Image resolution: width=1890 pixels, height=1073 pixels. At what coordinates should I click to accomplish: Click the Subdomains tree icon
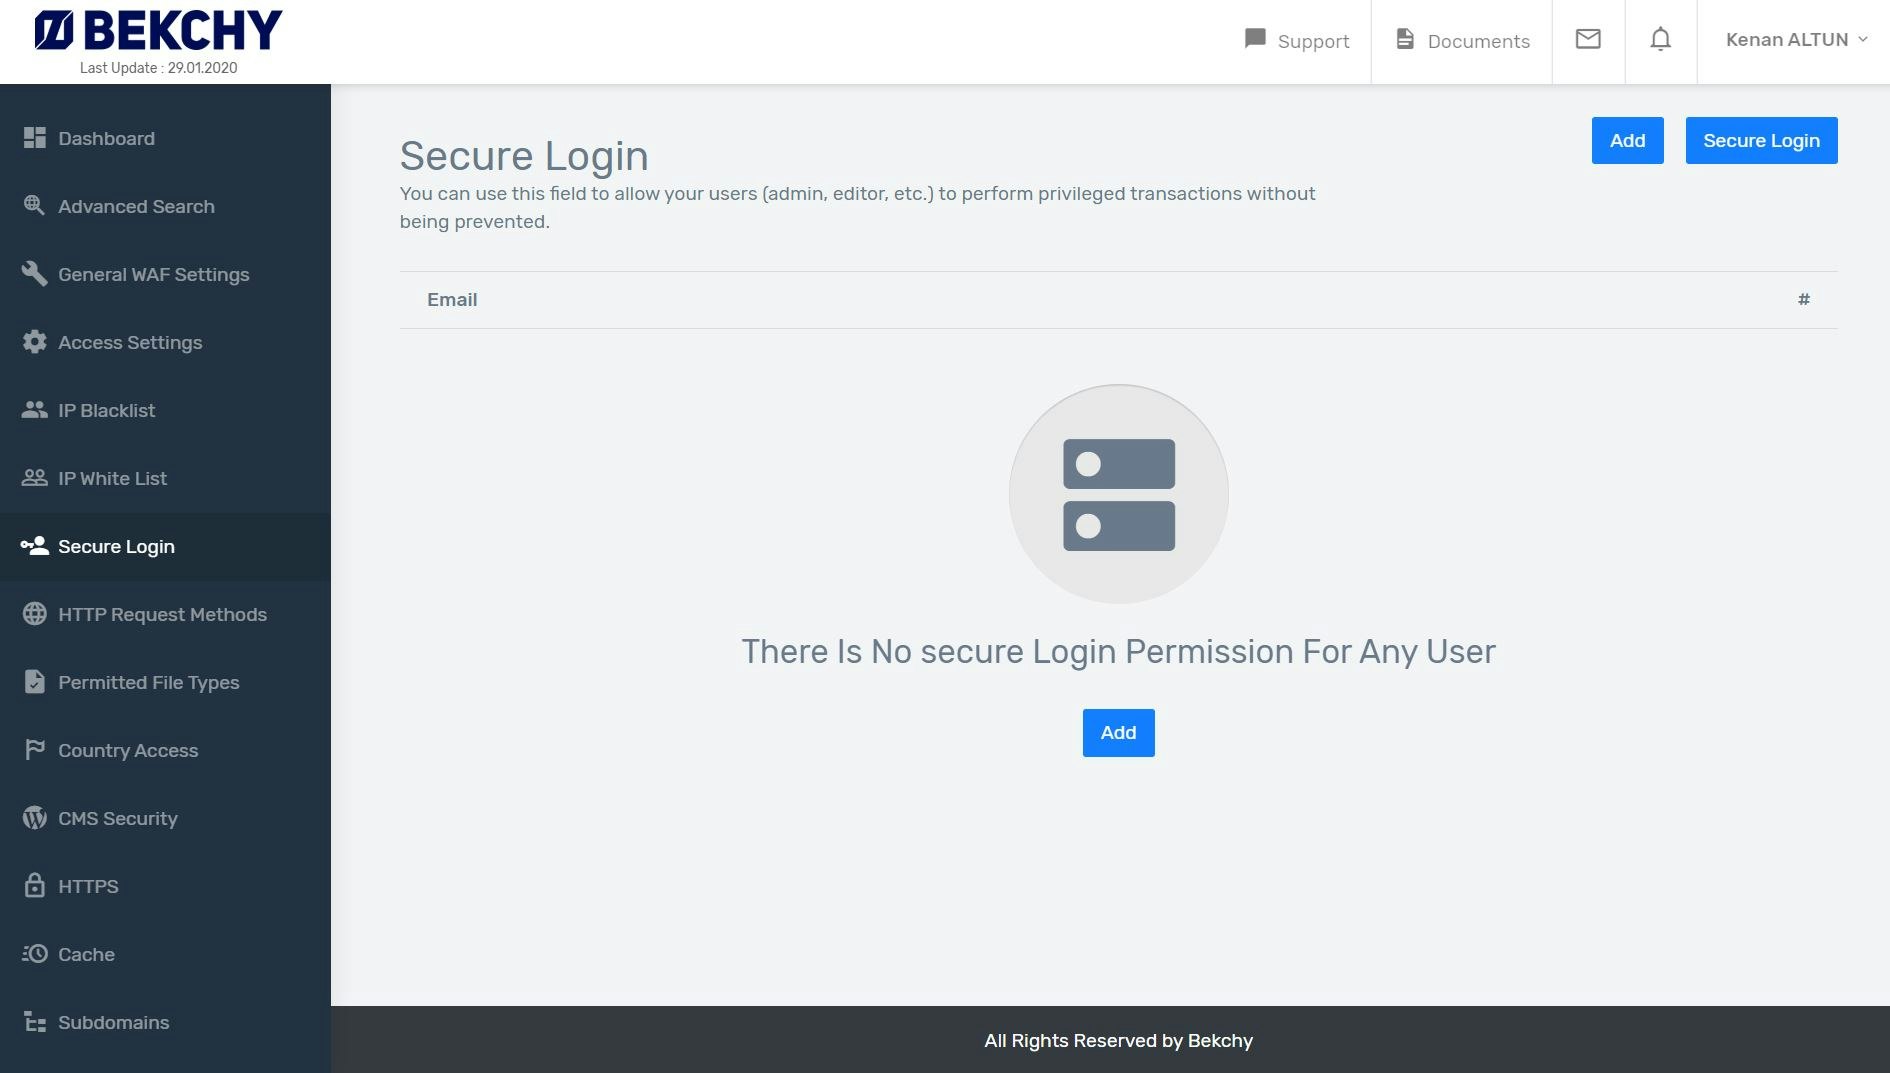tap(35, 1022)
